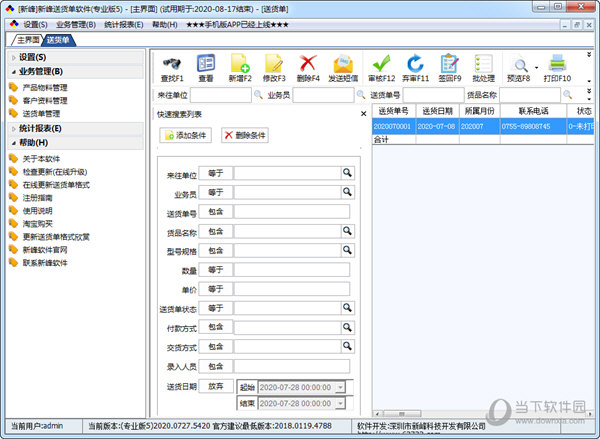This screenshot has width=600, height=439.
Task: Open the 预览F8 preview dropdown
Action: pyautogui.click(x=536, y=66)
